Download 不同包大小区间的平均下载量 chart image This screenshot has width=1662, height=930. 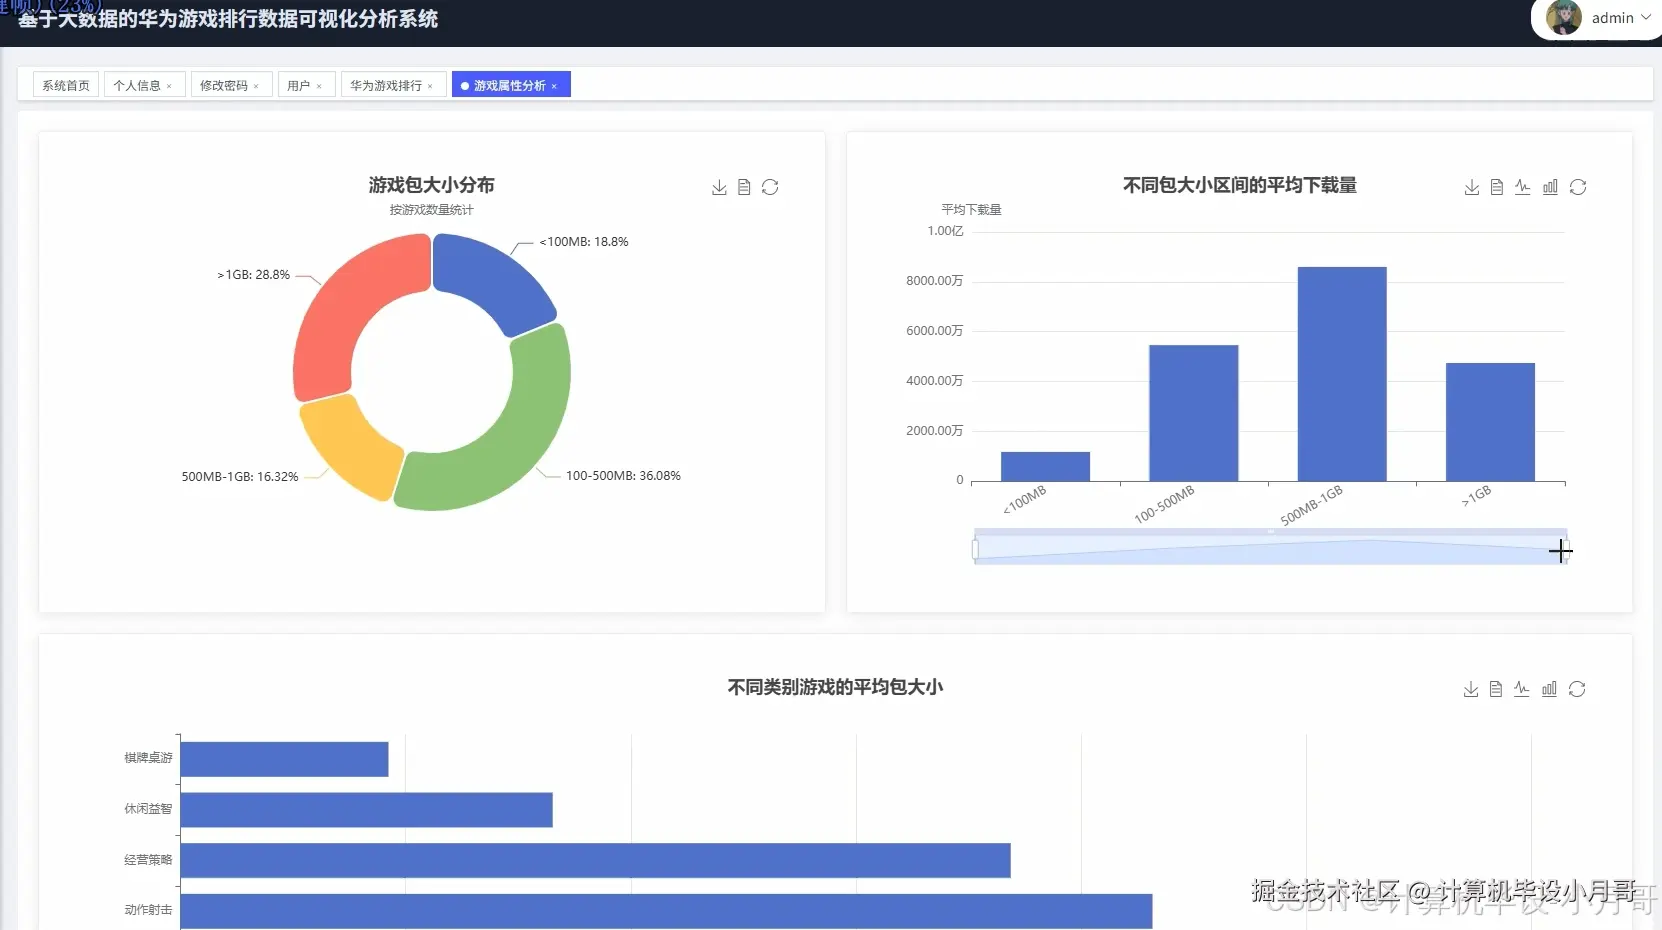click(1471, 187)
